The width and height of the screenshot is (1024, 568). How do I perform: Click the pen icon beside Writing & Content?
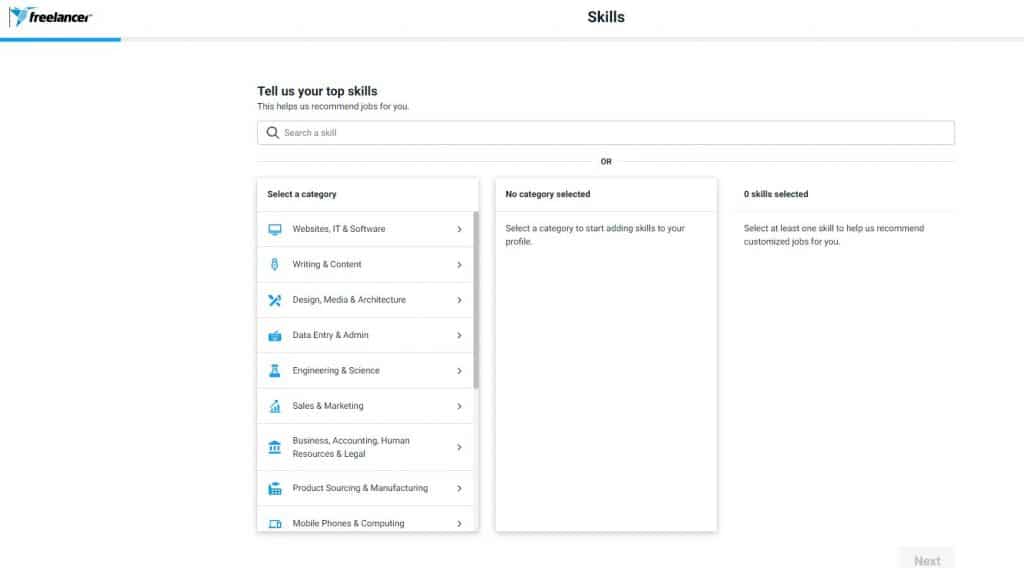pos(275,265)
